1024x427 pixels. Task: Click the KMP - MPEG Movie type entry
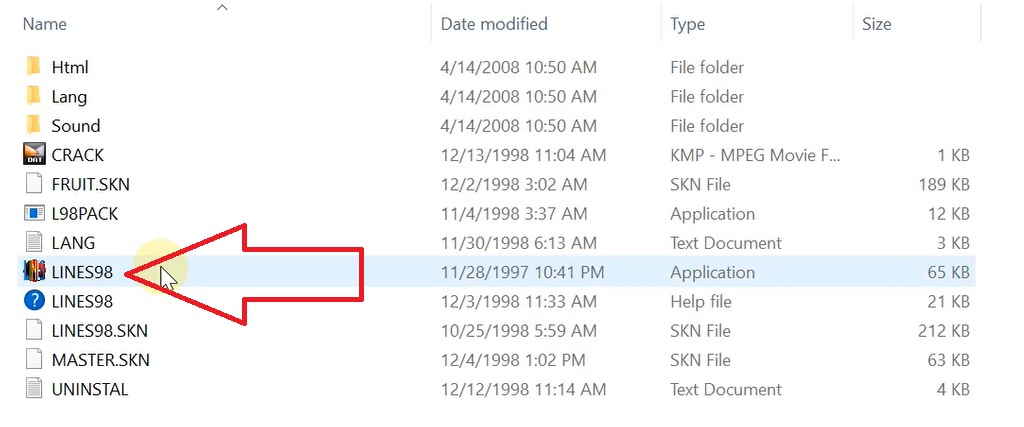(x=756, y=155)
